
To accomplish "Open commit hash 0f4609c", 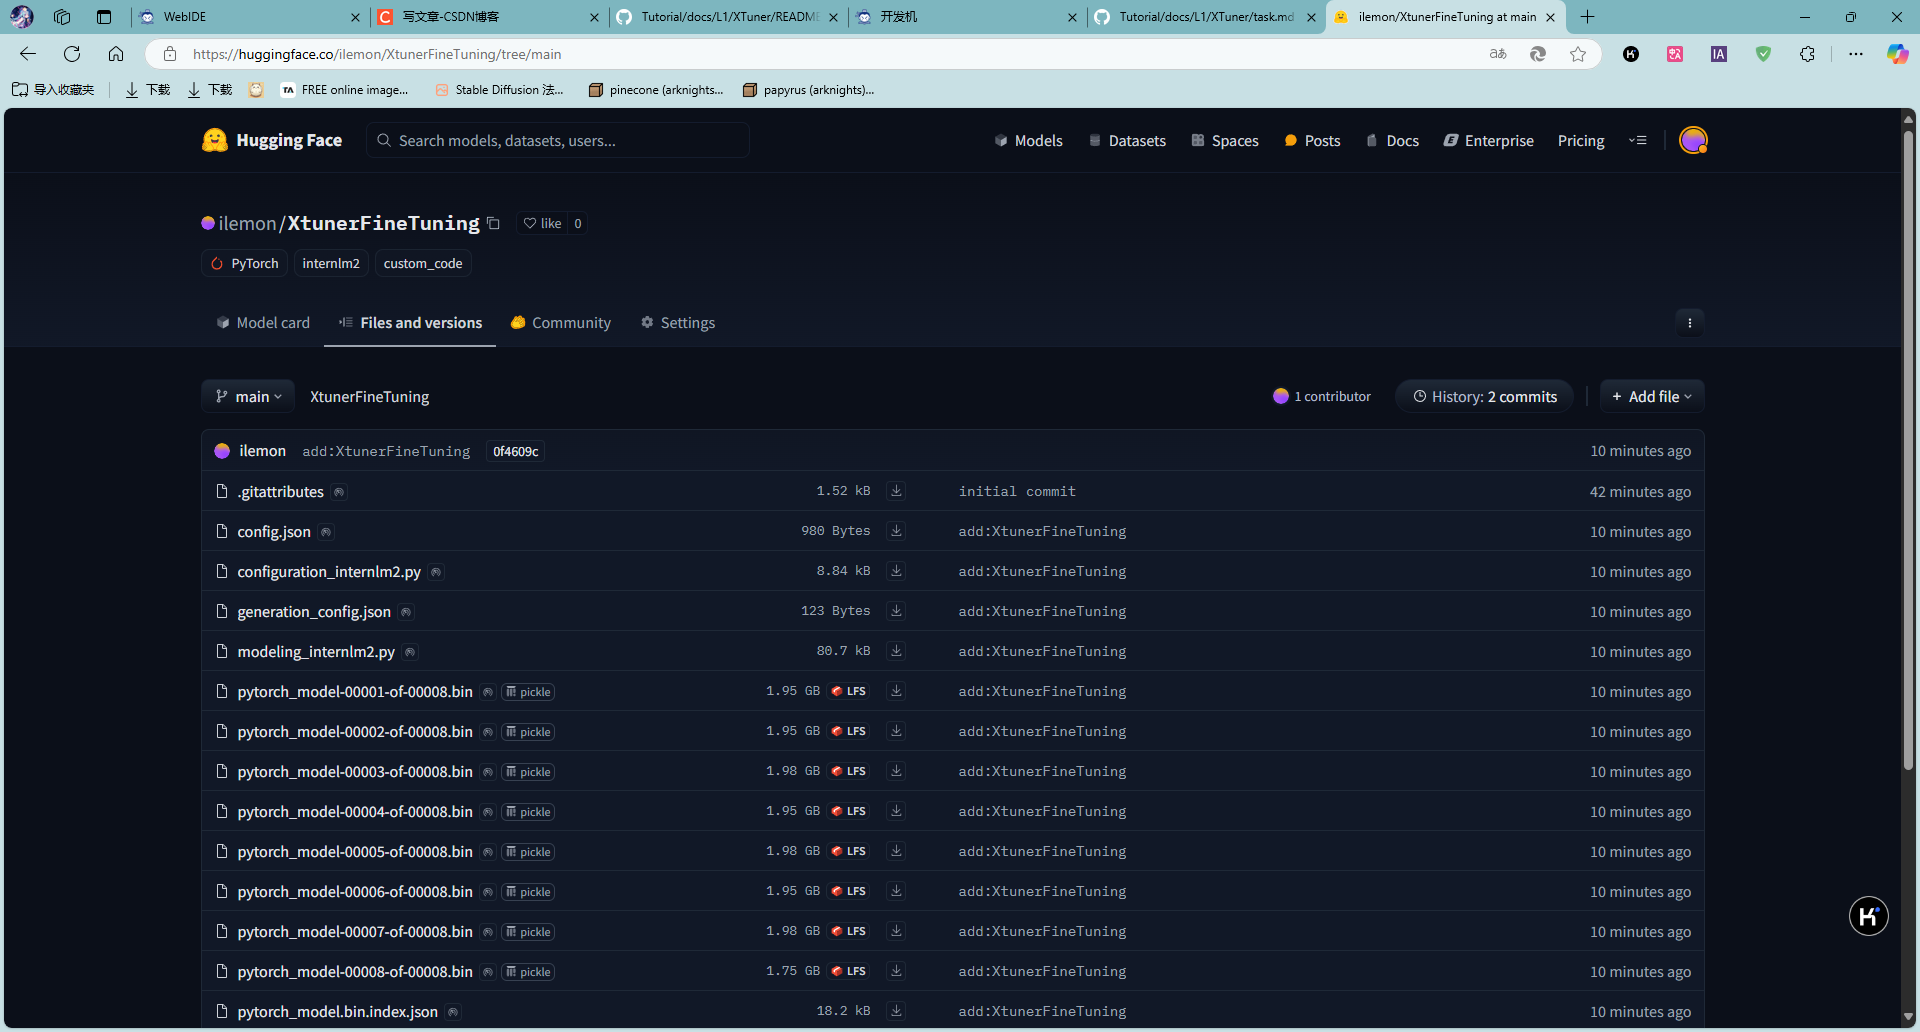I will click(515, 452).
